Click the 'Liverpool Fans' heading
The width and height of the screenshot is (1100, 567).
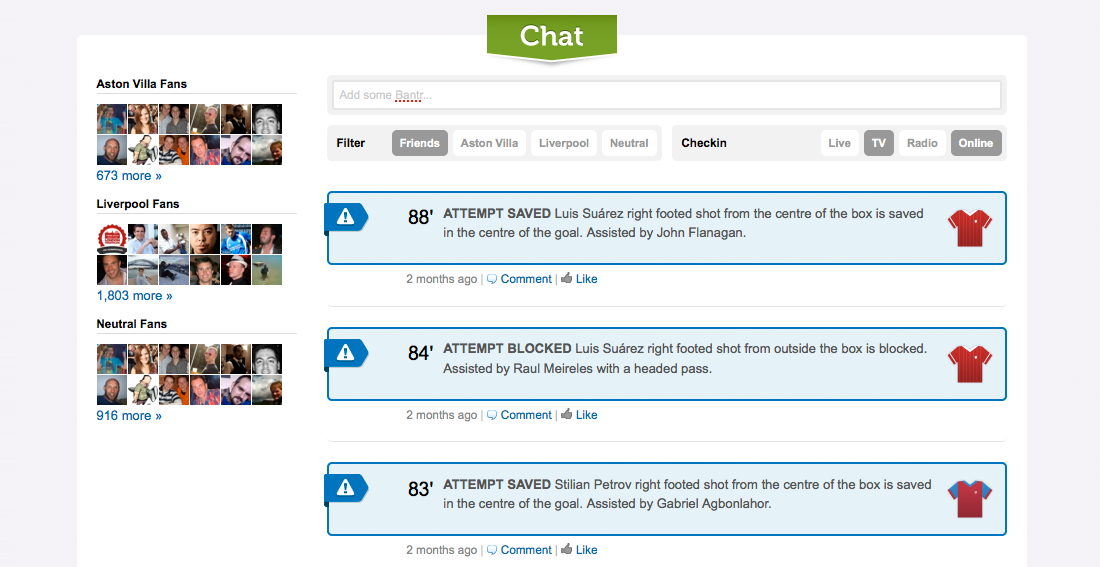[138, 204]
